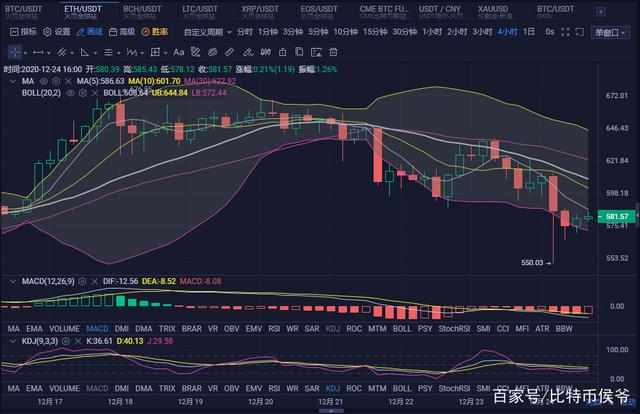Open the 设置 settings button
This screenshot has height=414, width=640.
(x=57, y=32)
